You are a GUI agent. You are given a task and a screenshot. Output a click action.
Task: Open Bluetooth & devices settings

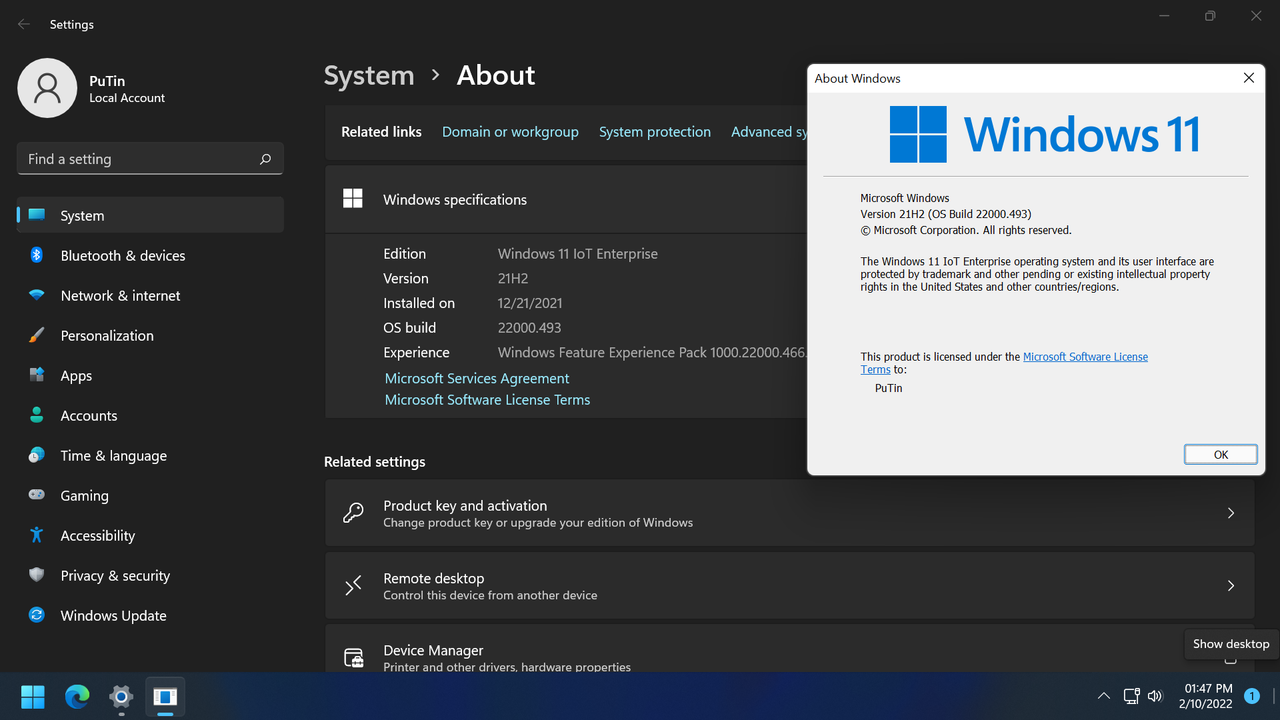[150, 255]
